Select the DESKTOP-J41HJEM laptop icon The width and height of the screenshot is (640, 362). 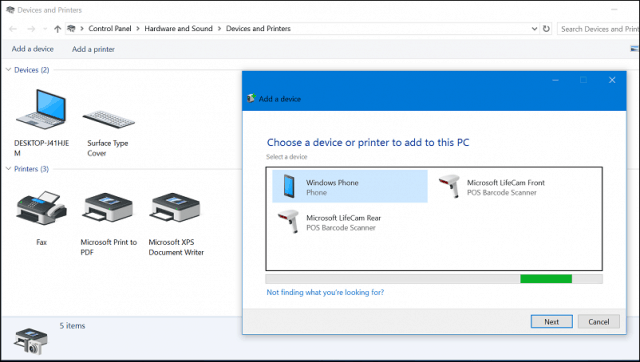41,109
